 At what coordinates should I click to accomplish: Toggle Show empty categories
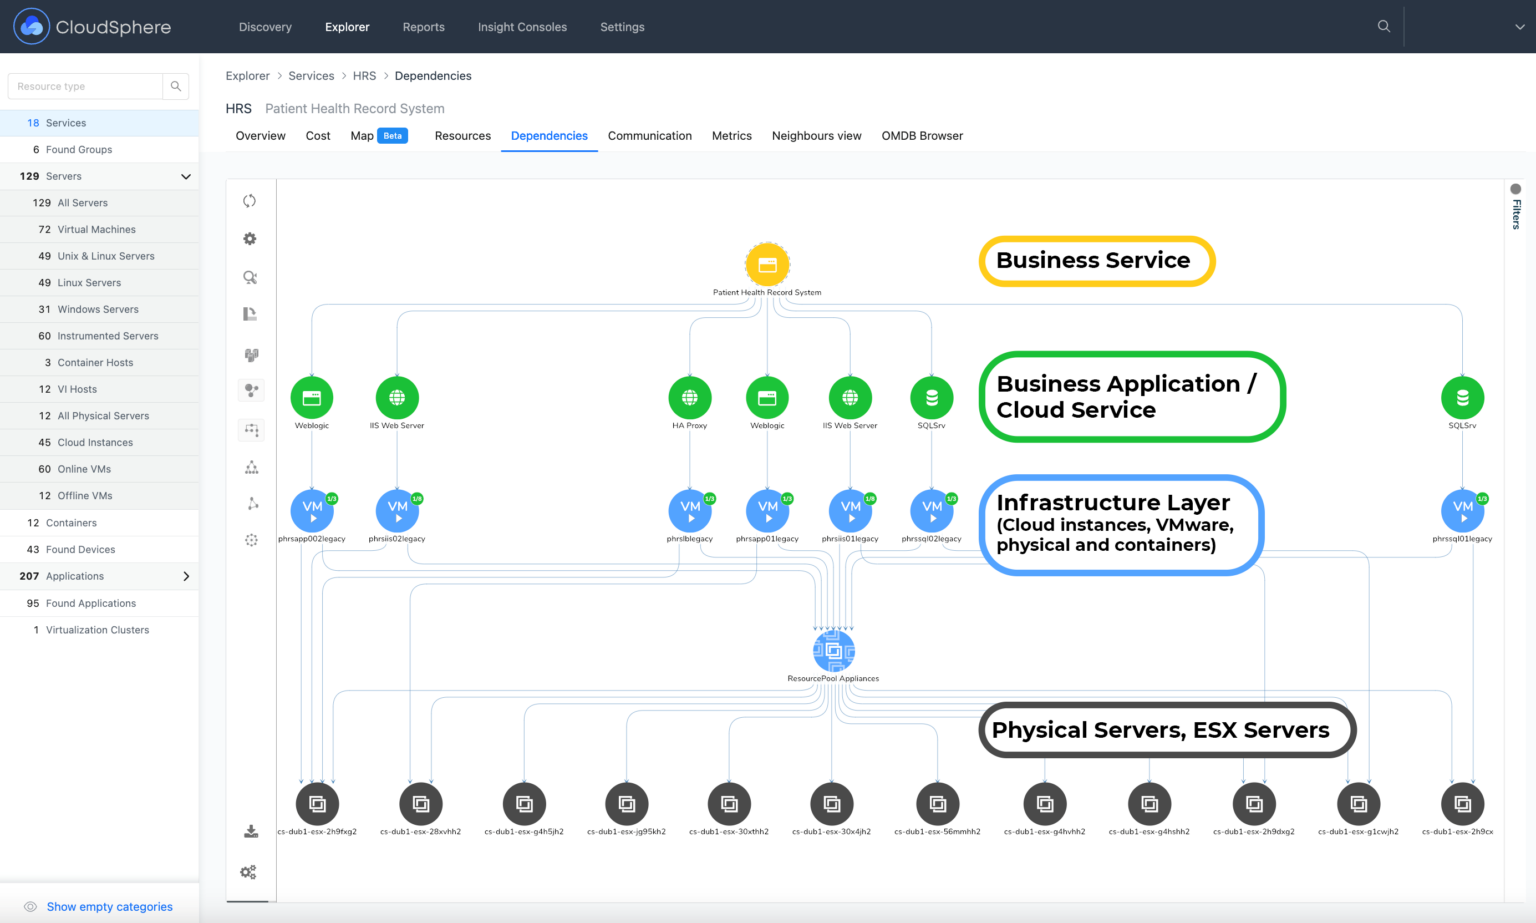[109, 906]
